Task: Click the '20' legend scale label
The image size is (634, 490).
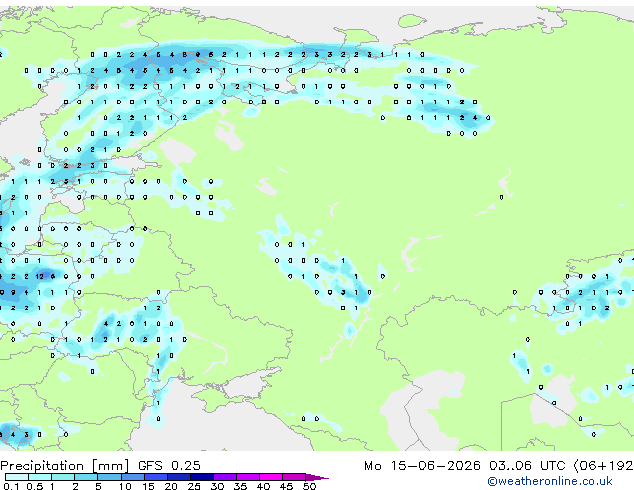Action: point(171,486)
